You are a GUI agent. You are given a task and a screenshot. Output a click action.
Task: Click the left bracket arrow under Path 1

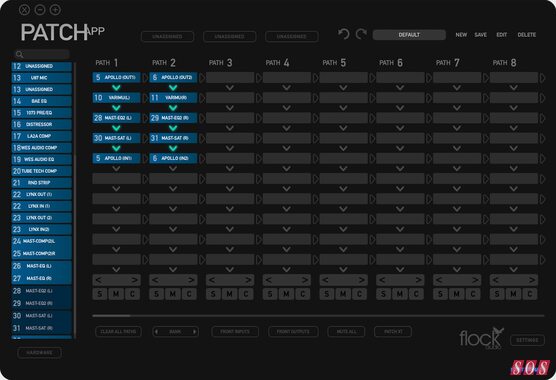[99, 280]
